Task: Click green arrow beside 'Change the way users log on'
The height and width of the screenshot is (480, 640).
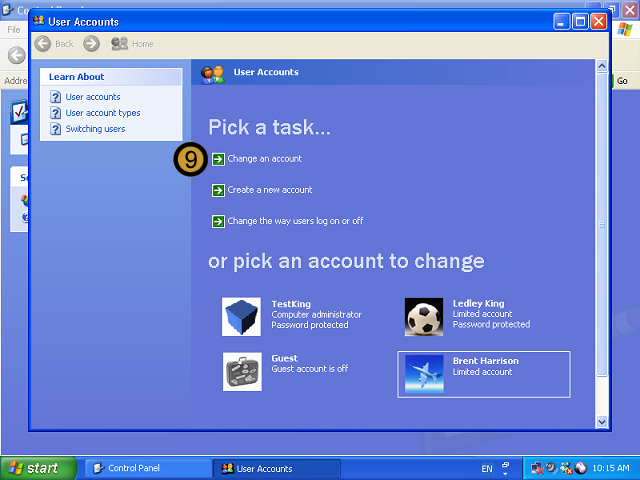Action: [218, 221]
